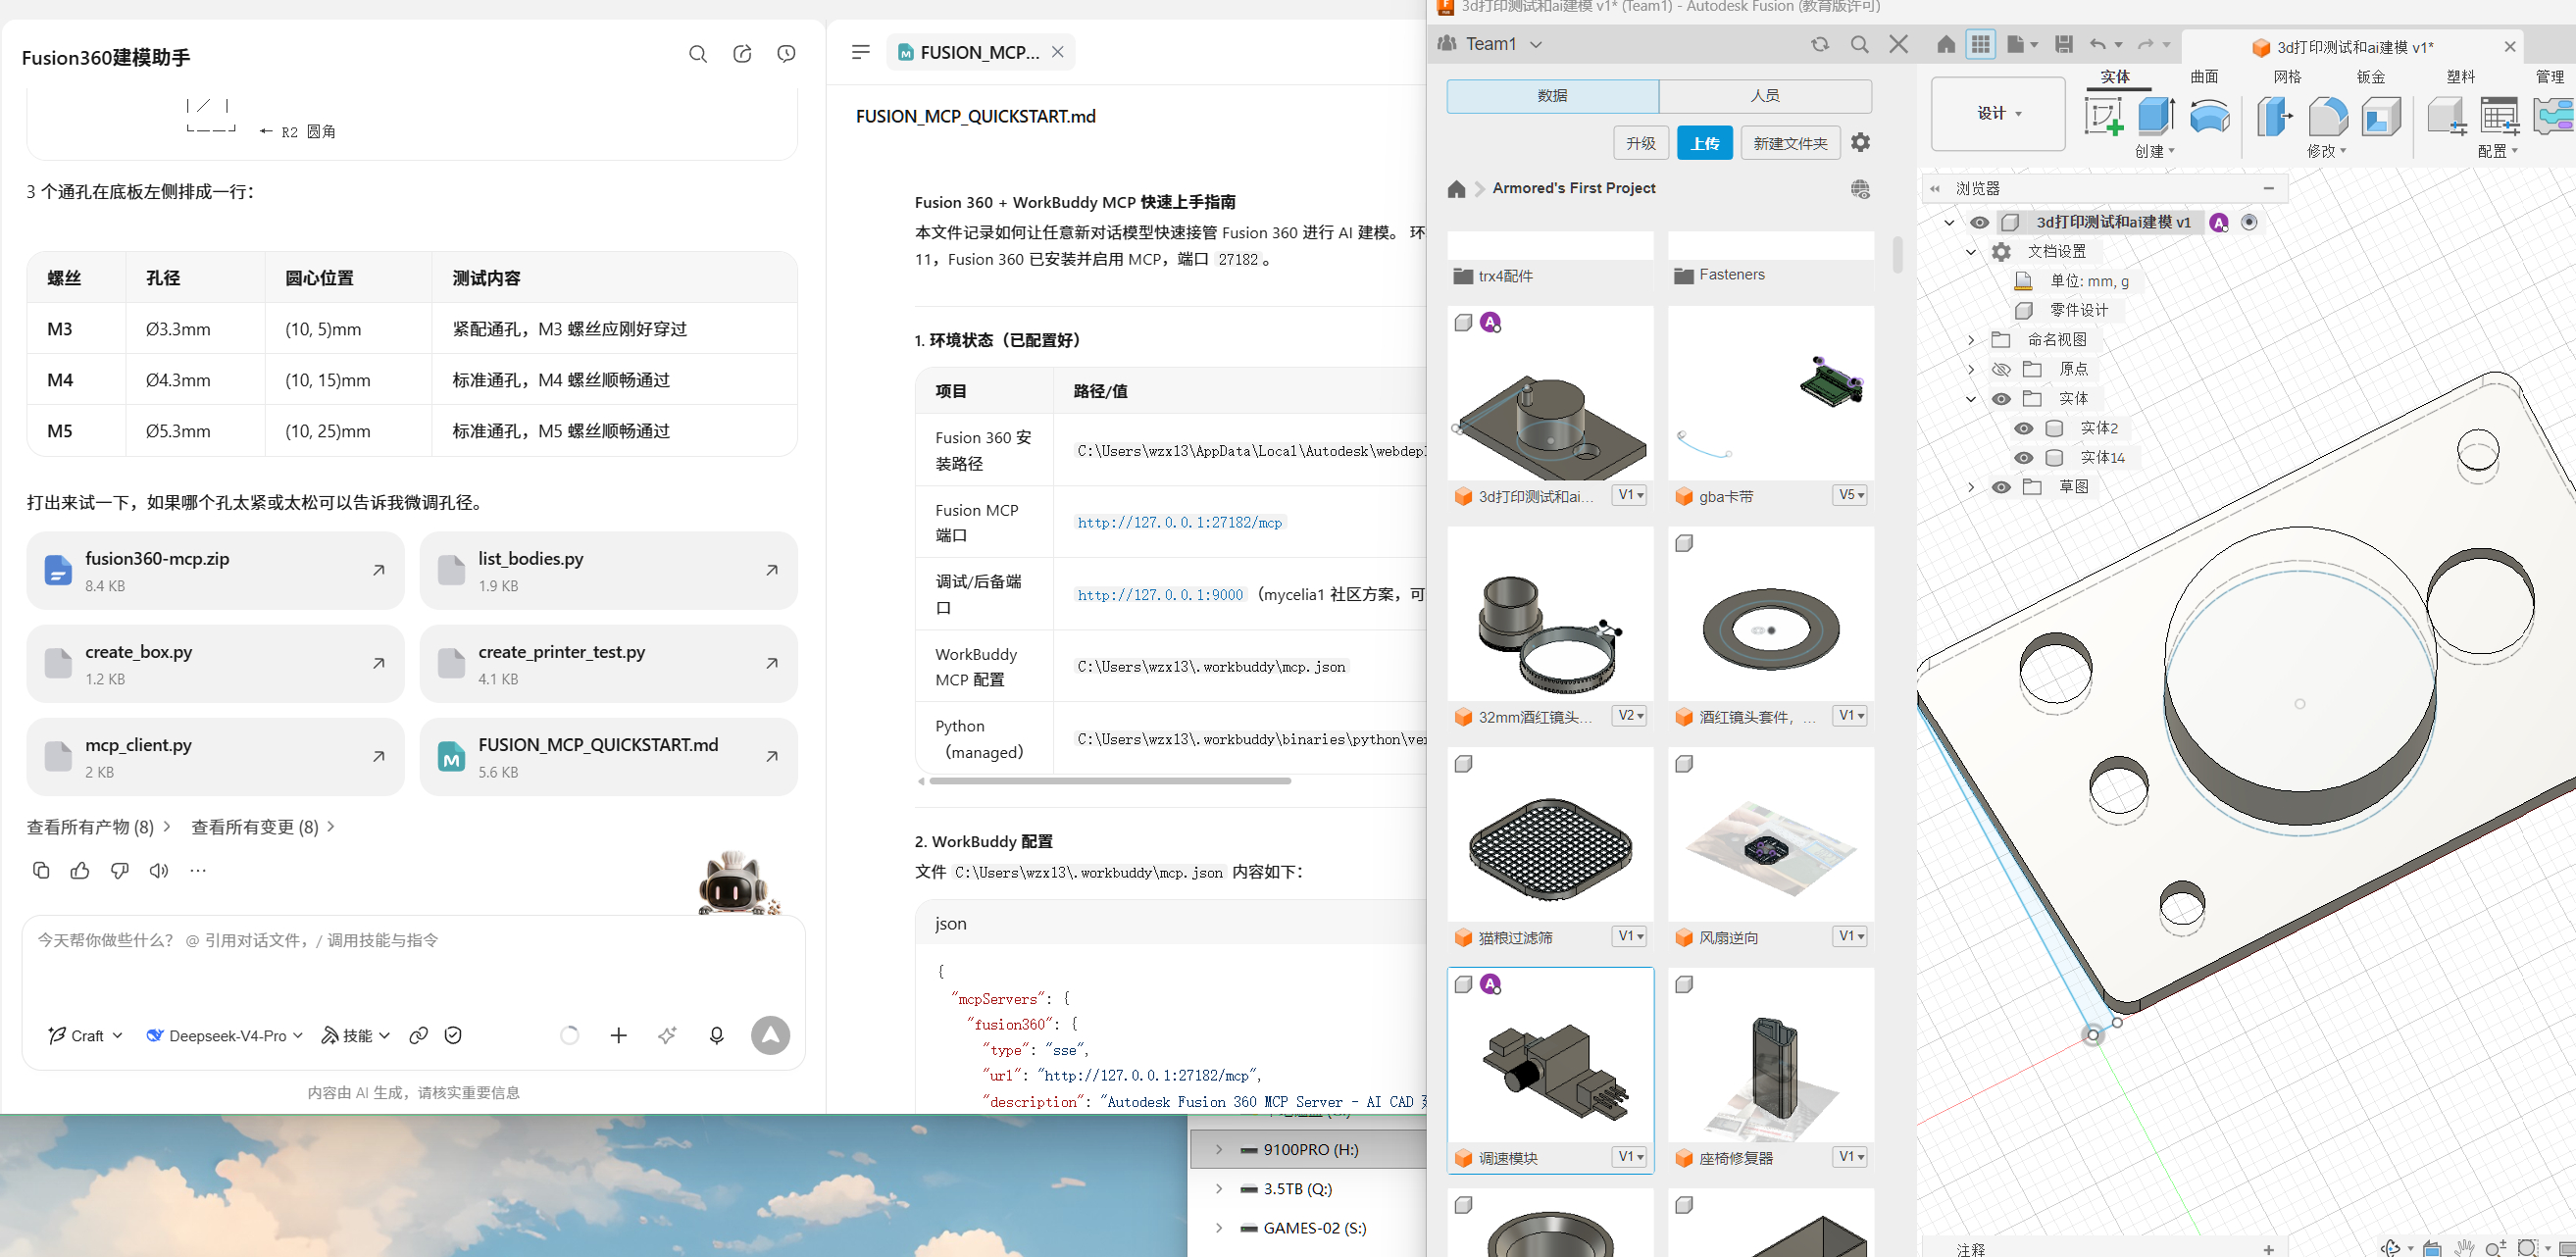Screen dimensions: 2576x1257
Task: Open 查看所有产物 (8) link
Action: [99, 827]
